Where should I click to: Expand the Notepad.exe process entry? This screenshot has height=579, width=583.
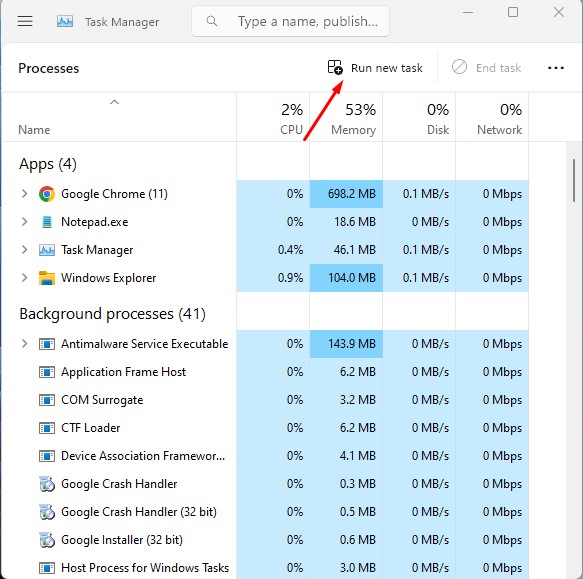pos(25,222)
